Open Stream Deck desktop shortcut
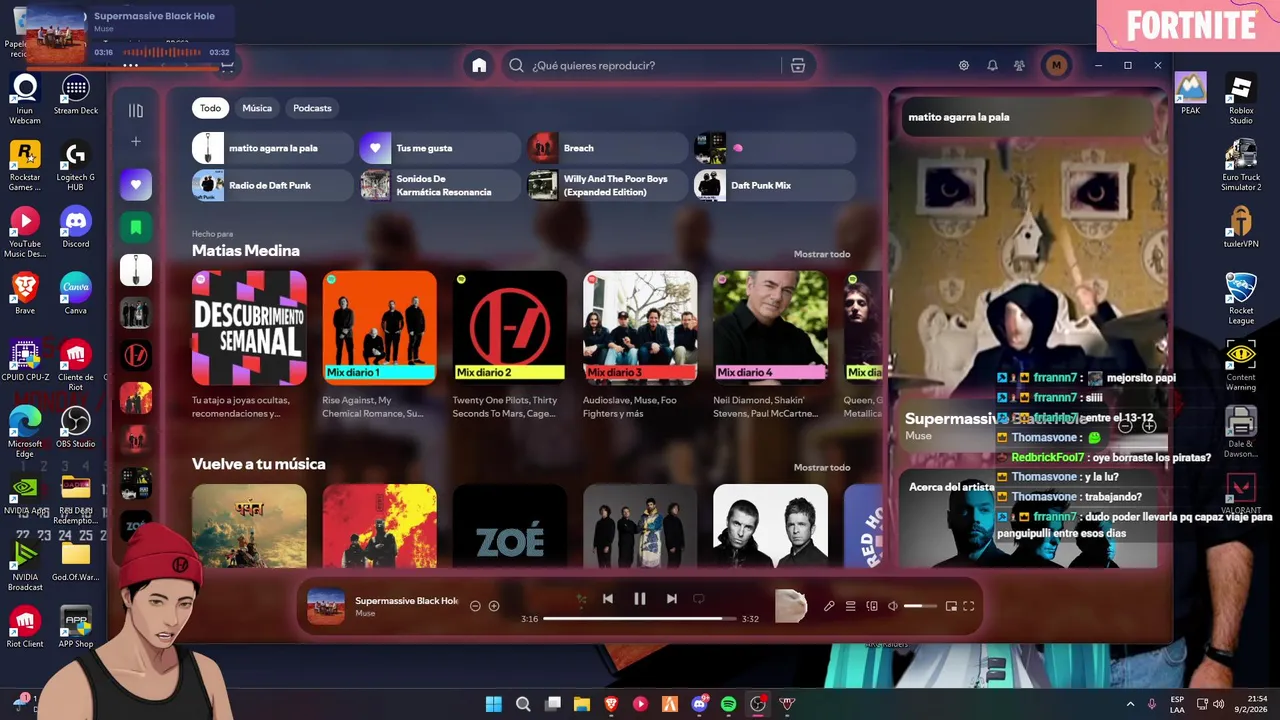The width and height of the screenshot is (1280, 720). coord(76,95)
